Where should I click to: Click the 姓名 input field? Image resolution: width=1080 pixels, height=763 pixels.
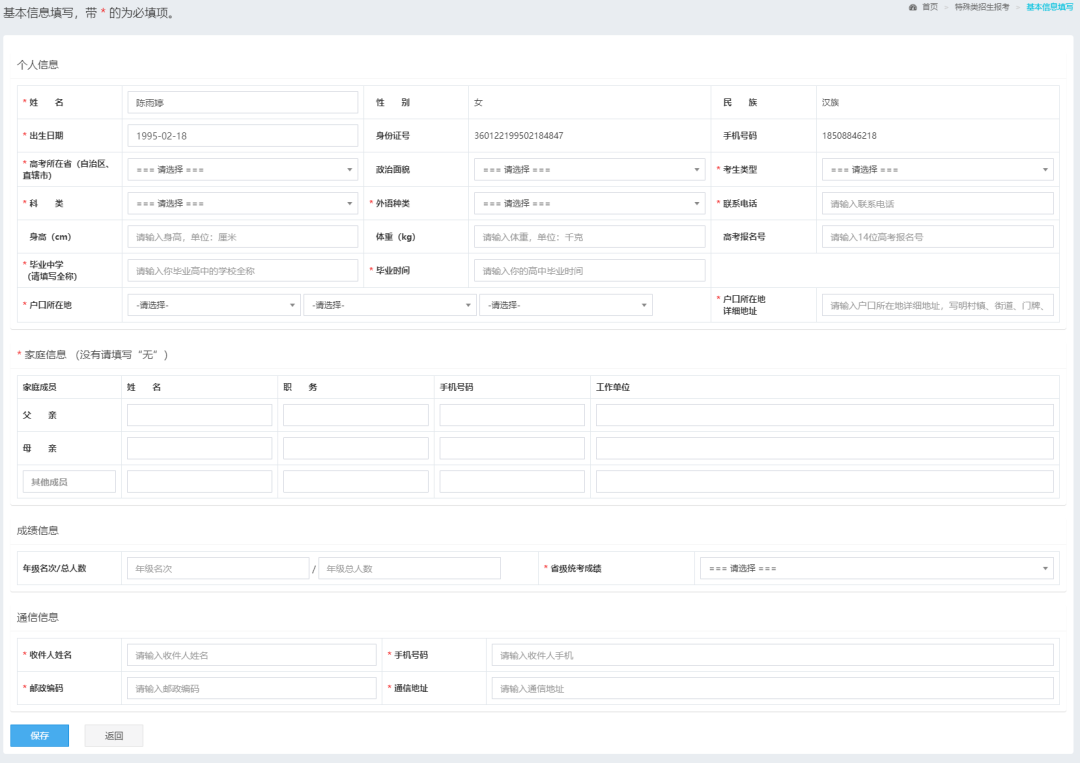coord(242,103)
